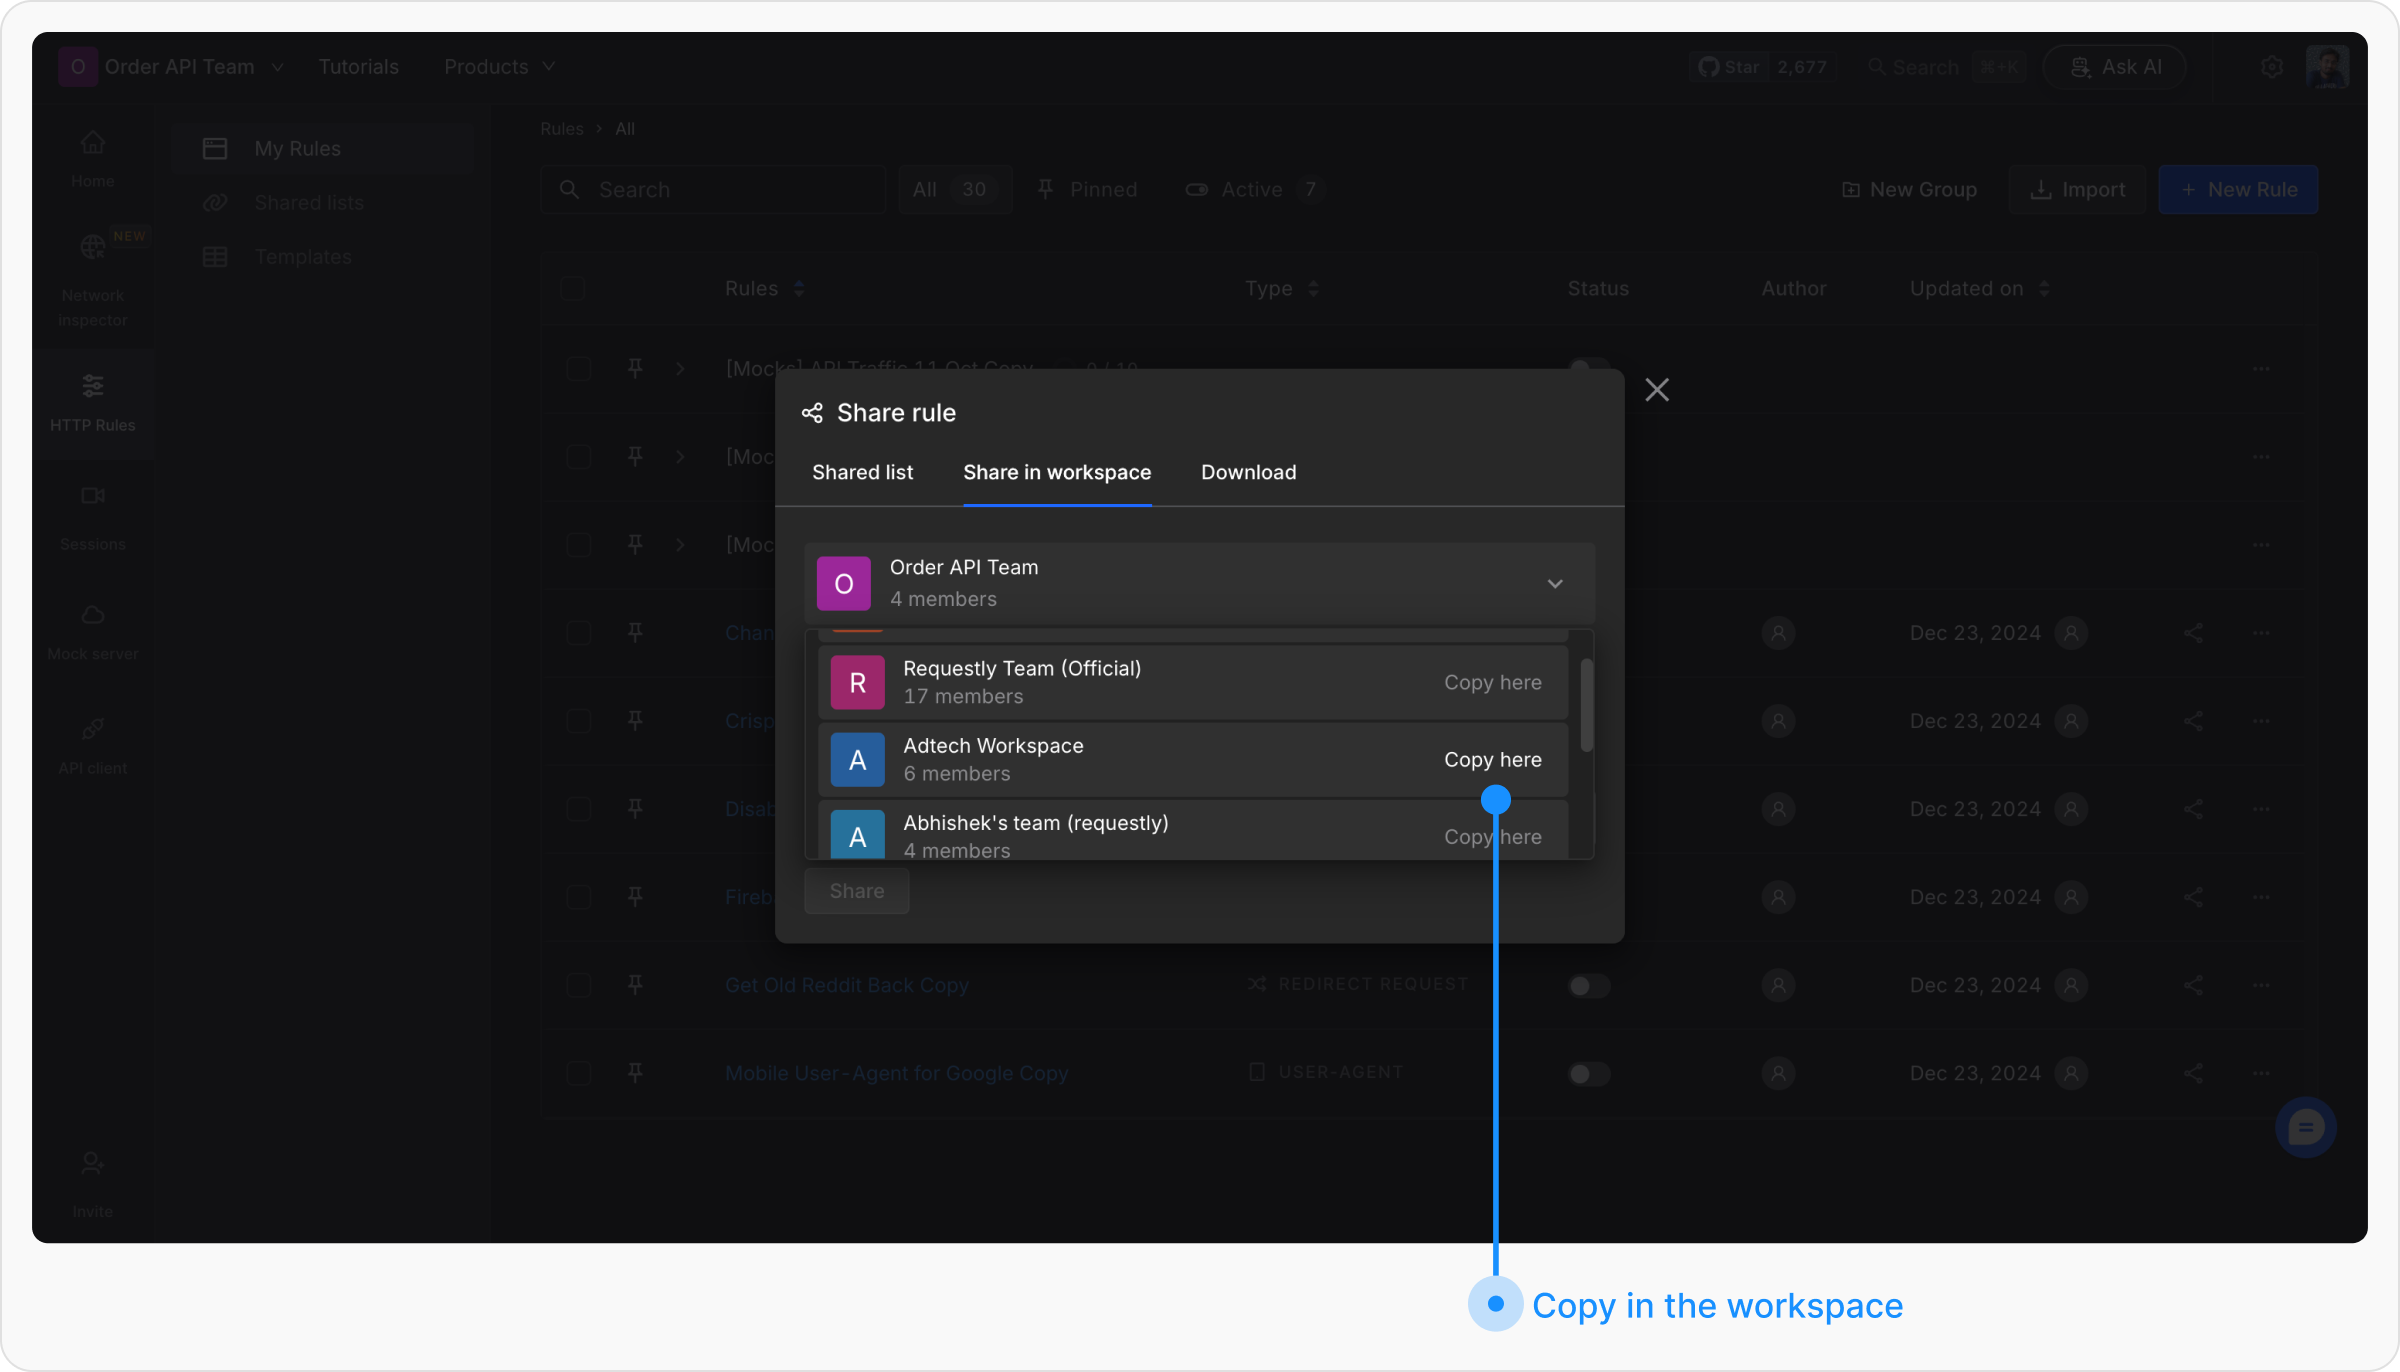
Task: Open the Mock server cloud icon
Action: 92,615
